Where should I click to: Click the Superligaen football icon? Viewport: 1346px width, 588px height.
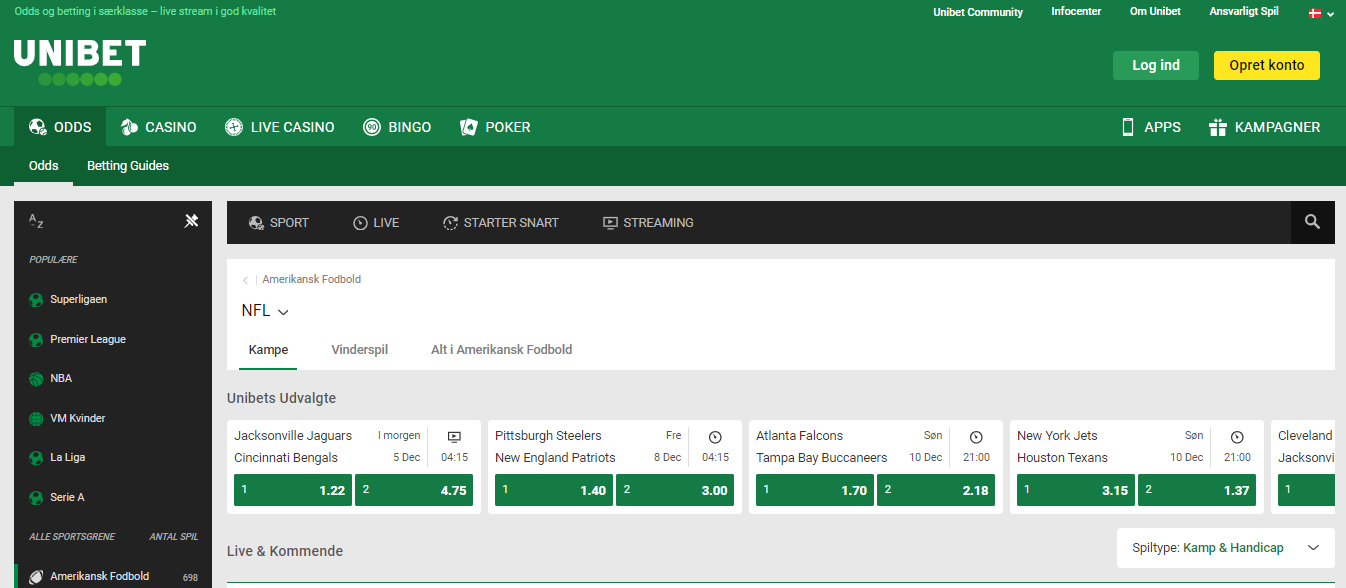(37, 299)
